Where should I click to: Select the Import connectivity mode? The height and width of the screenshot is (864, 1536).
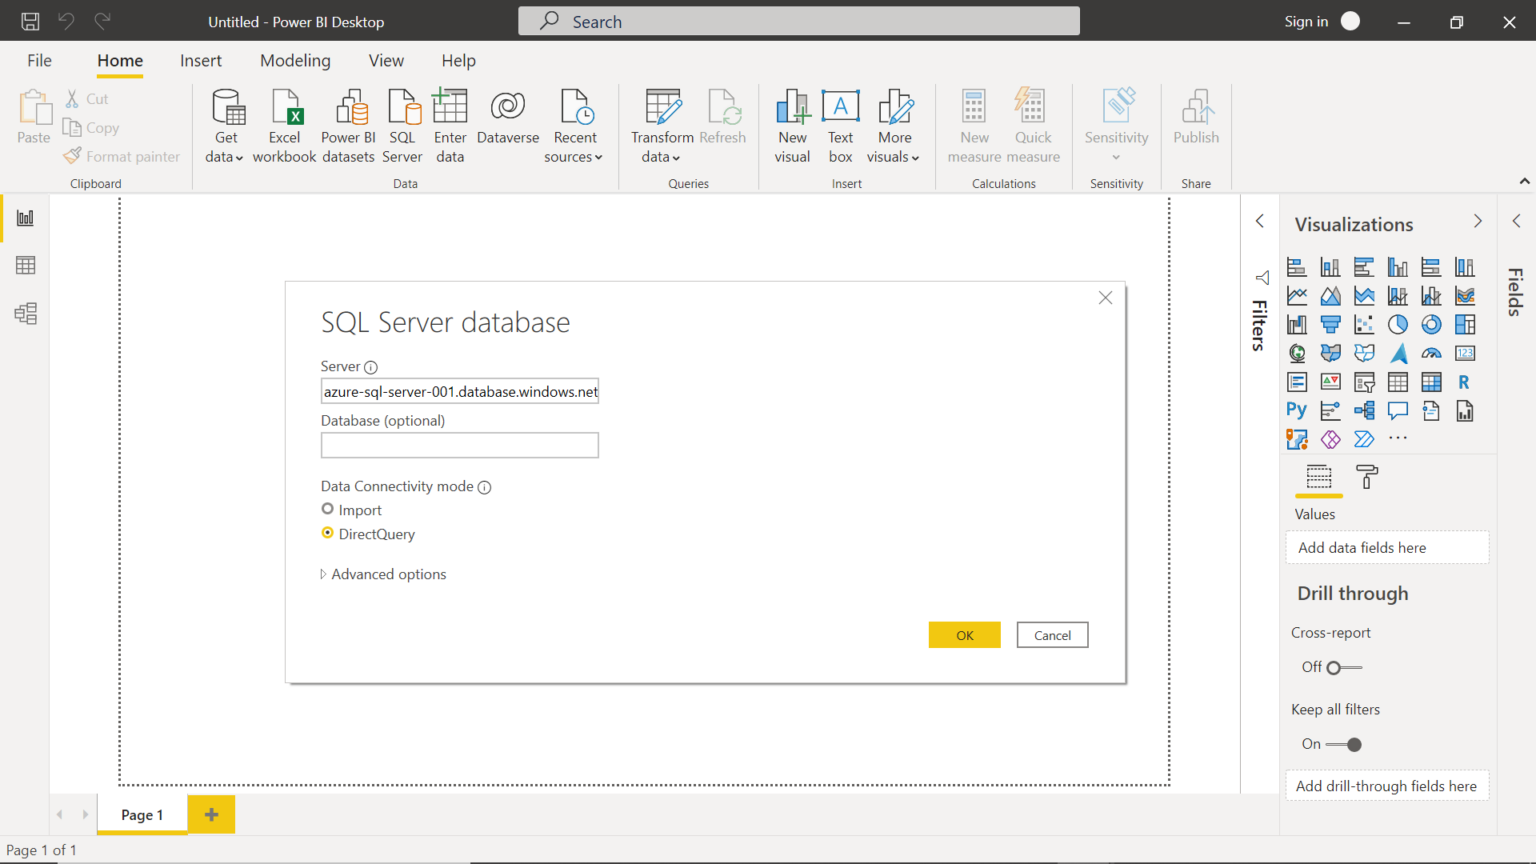point(327,509)
